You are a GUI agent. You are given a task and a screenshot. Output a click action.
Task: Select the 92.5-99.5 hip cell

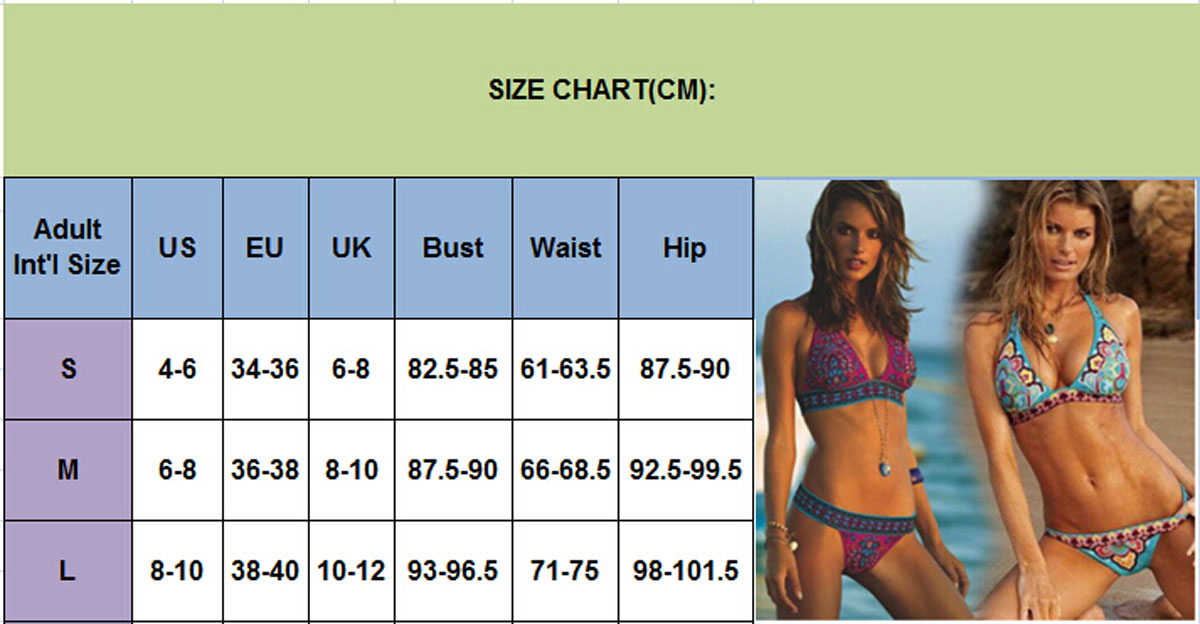pos(685,469)
